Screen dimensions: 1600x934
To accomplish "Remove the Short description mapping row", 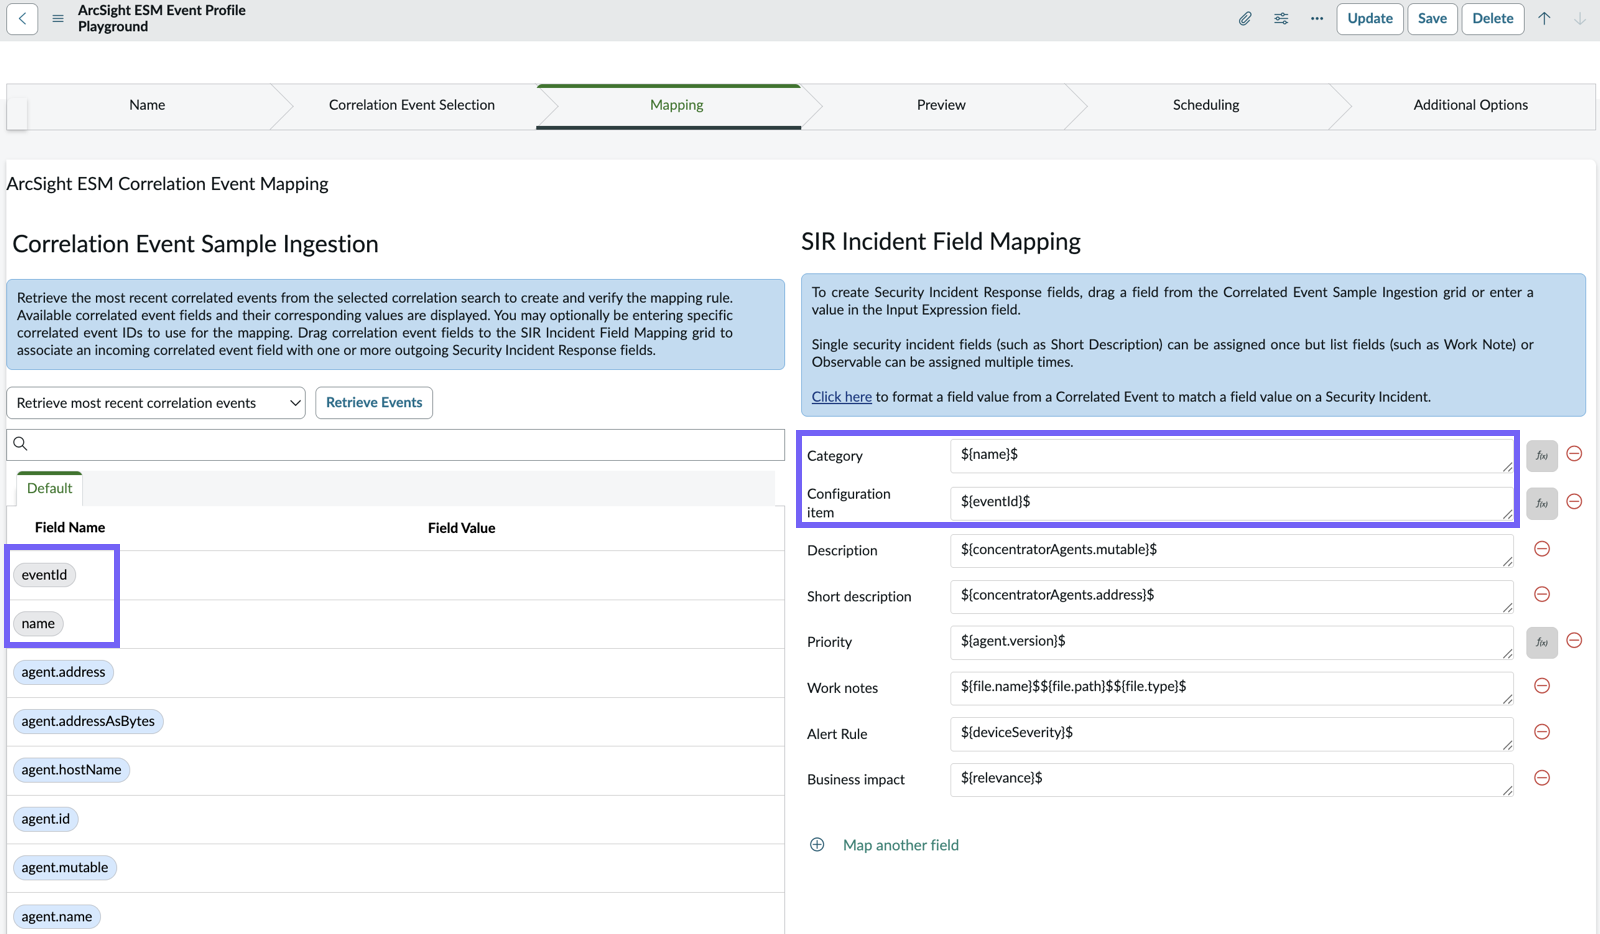I will [1542, 594].
